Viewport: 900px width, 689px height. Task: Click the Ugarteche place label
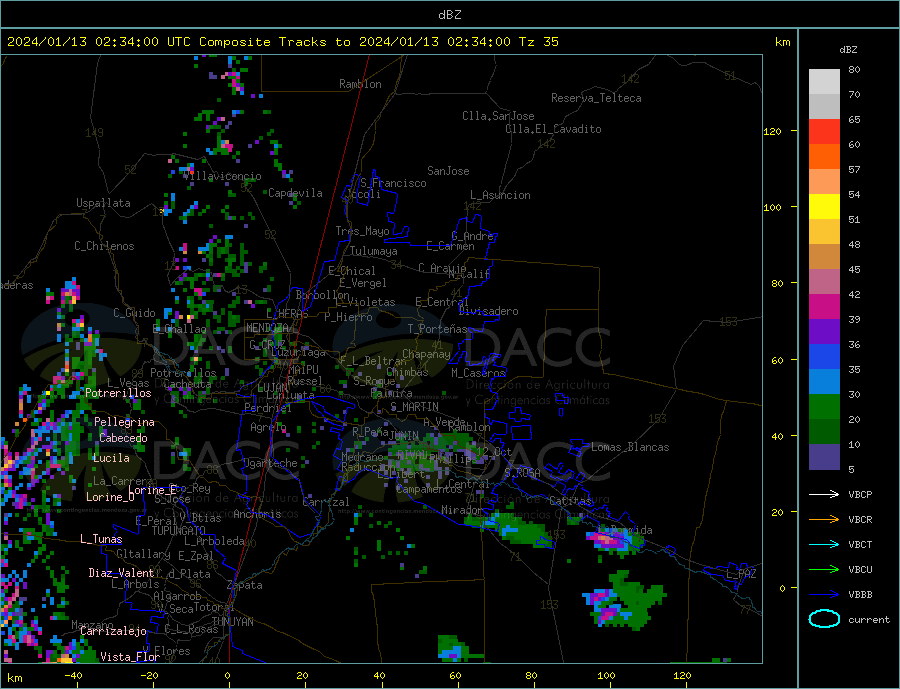271,463
